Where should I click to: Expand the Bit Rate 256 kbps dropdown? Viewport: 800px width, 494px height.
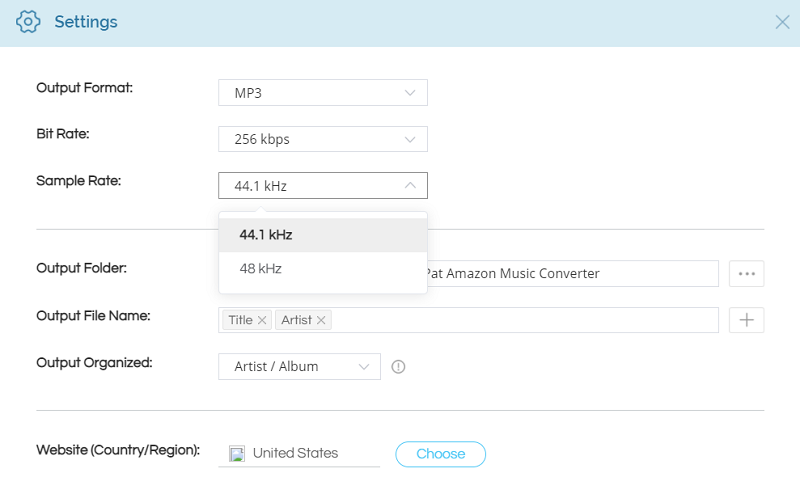point(323,139)
